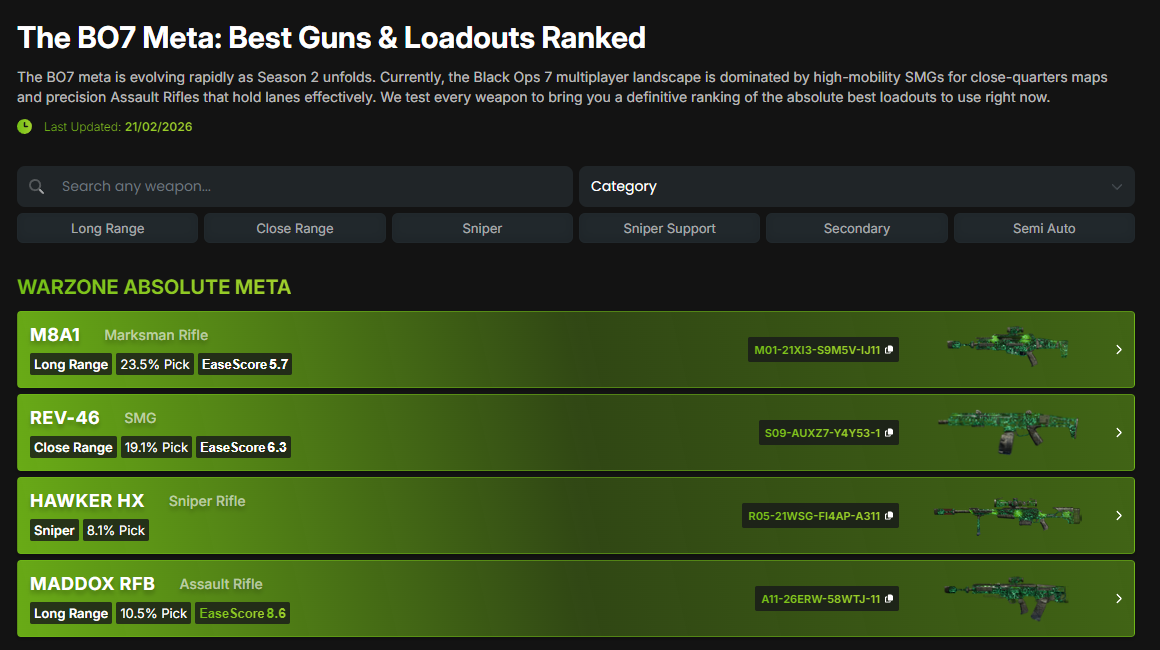Image resolution: width=1160 pixels, height=650 pixels.
Task: Click the Last Updated clock icon
Action: [x=25, y=127]
